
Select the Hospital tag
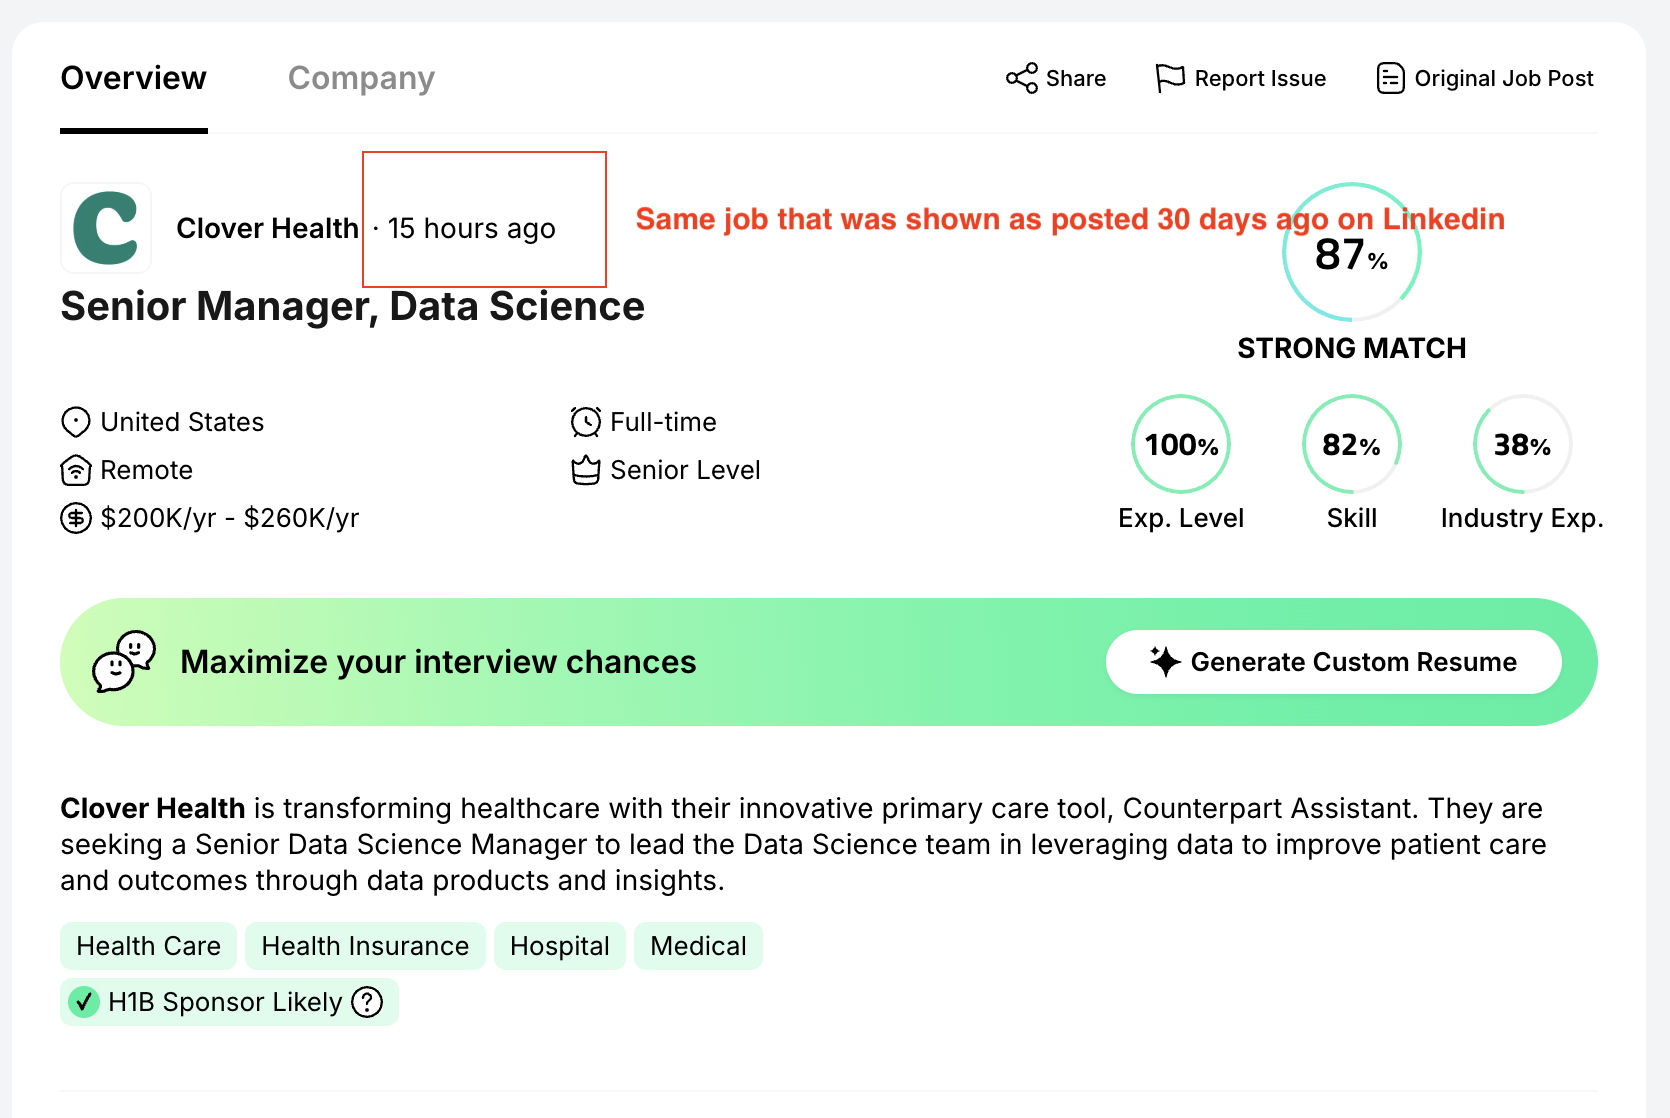pyautogui.click(x=559, y=946)
